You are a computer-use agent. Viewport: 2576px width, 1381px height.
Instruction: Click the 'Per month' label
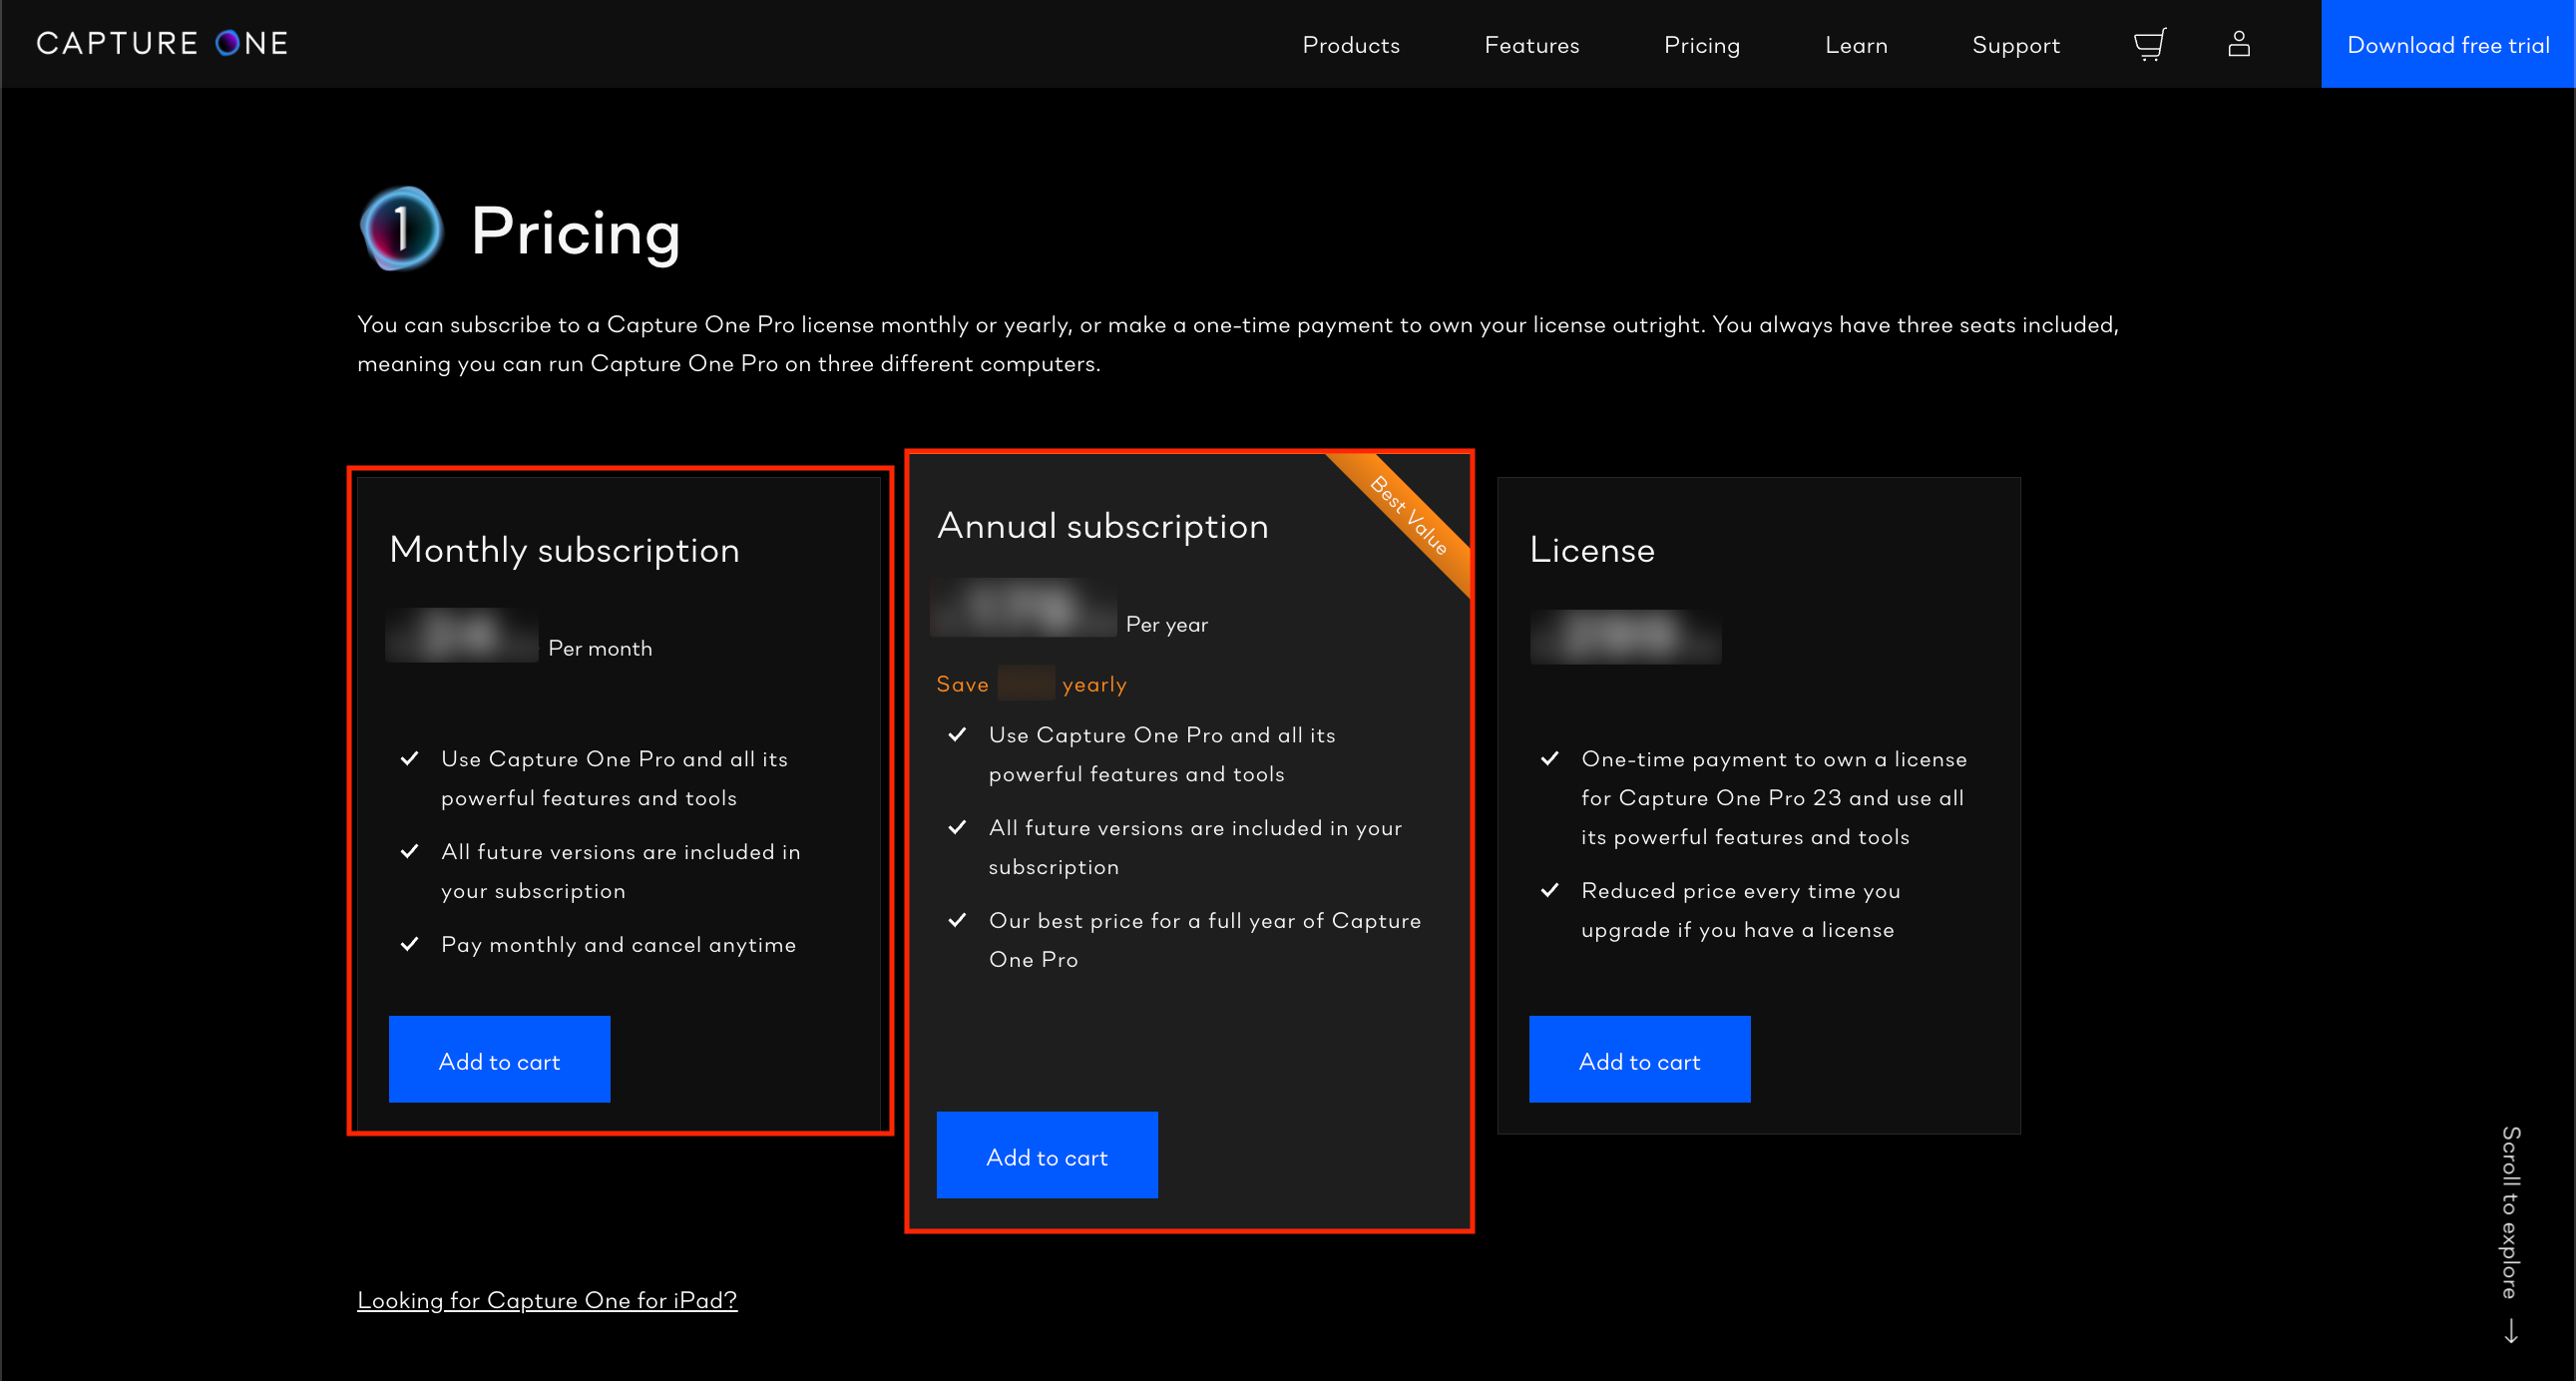(600, 648)
